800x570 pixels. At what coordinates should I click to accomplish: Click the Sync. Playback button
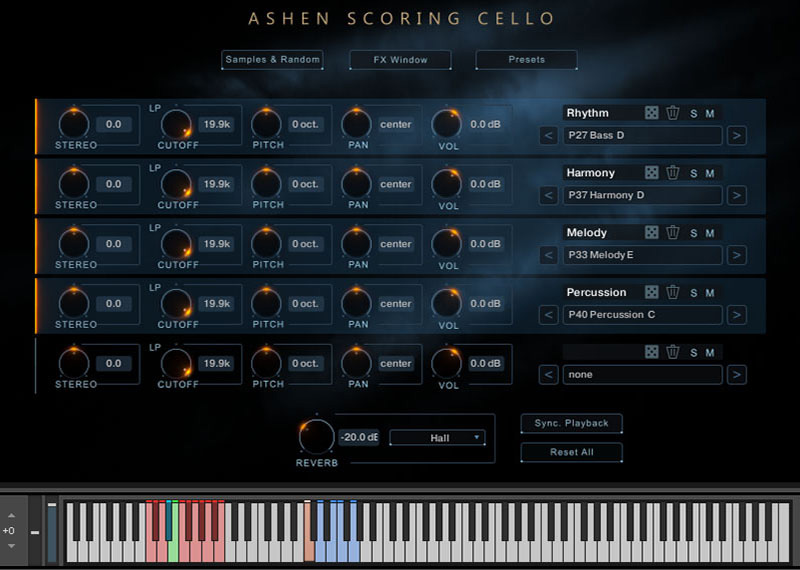click(571, 423)
